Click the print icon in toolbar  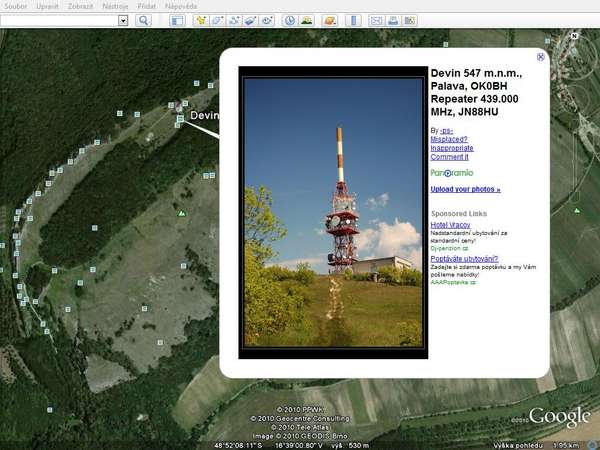(x=393, y=20)
